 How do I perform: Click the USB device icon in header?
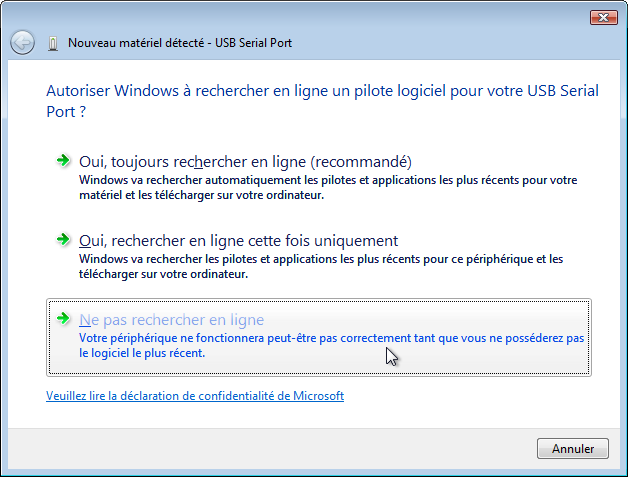tap(52, 43)
